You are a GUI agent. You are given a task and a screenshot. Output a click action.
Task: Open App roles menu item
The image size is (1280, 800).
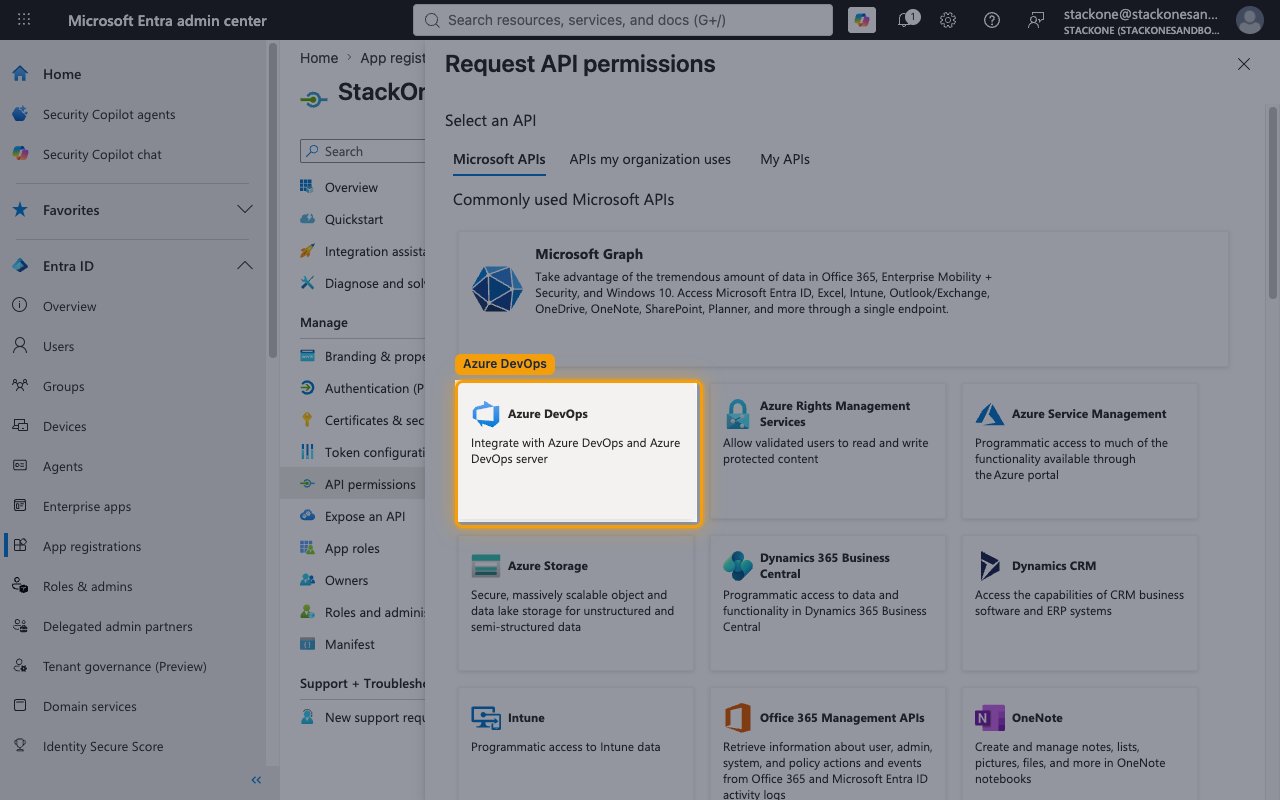click(x=352, y=548)
